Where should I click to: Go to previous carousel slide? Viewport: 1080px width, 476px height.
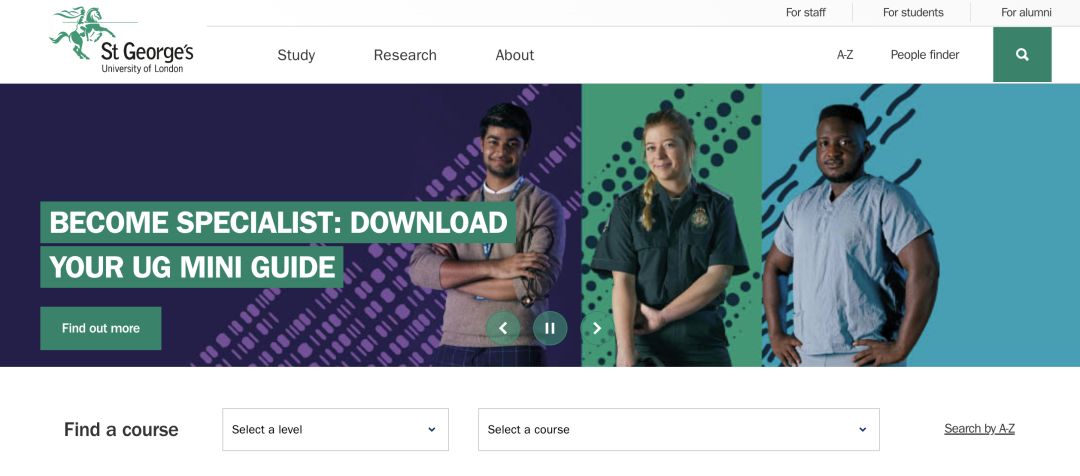coord(503,329)
